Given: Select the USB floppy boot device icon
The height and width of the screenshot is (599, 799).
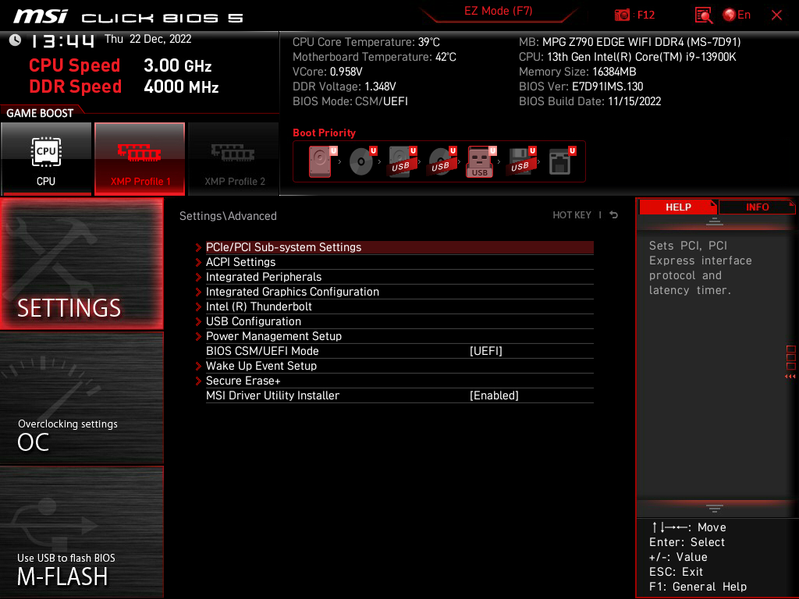Looking at the screenshot, I should coord(520,161).
